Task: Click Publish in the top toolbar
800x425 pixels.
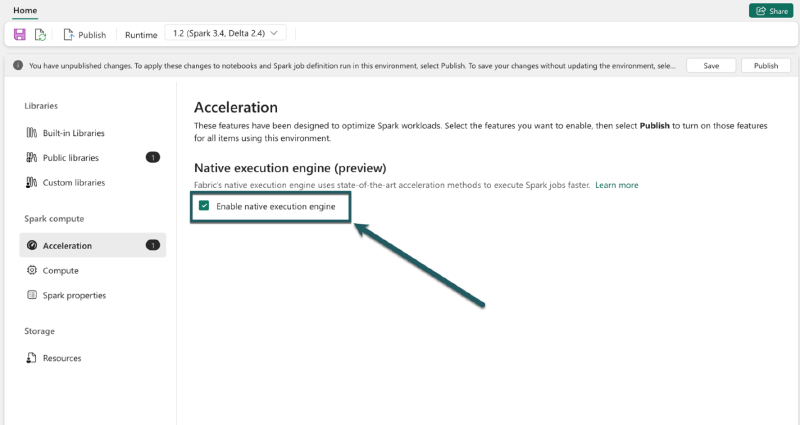Action: [x=84, y=34]
